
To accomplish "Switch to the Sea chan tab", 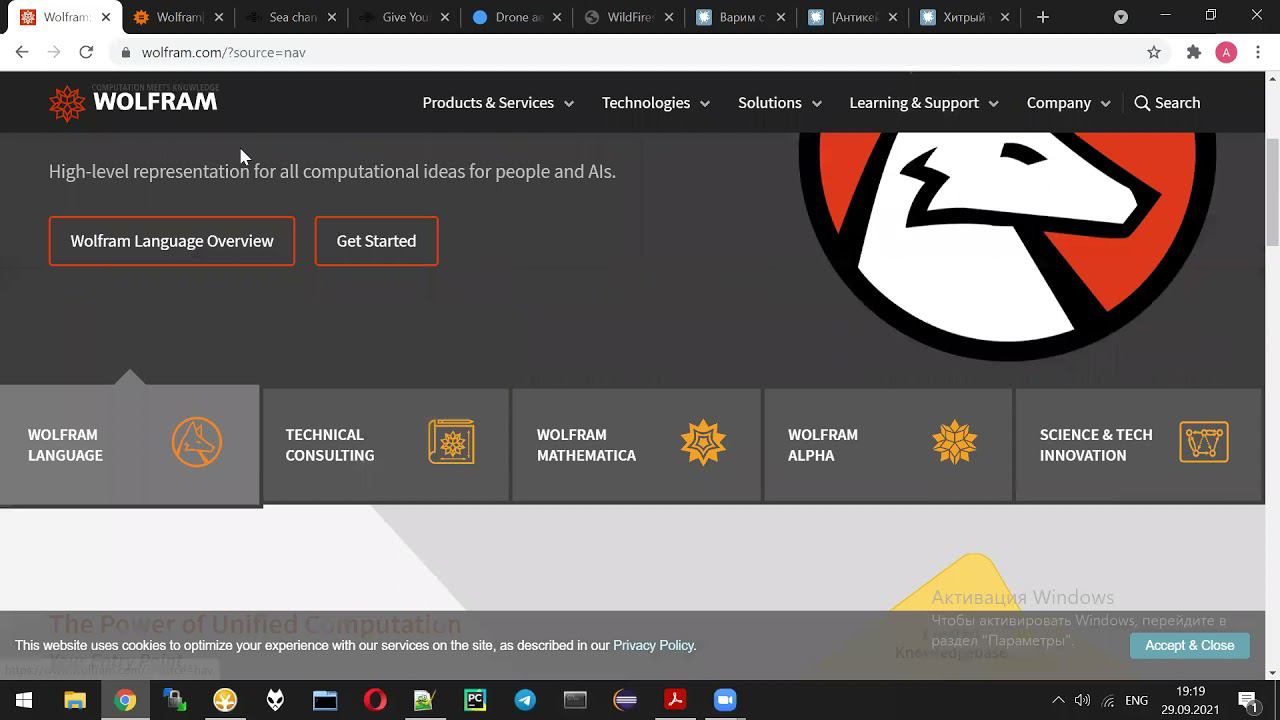I will point(293,17).
